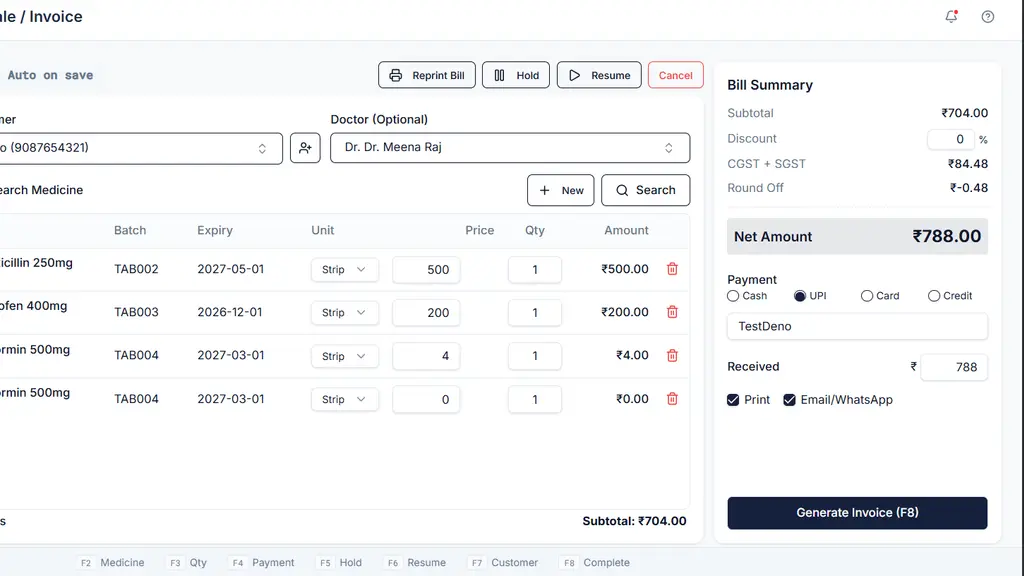Toggle the Print checkbox
The height and width of the screenshot is (576, 1024).
(733, 400)
